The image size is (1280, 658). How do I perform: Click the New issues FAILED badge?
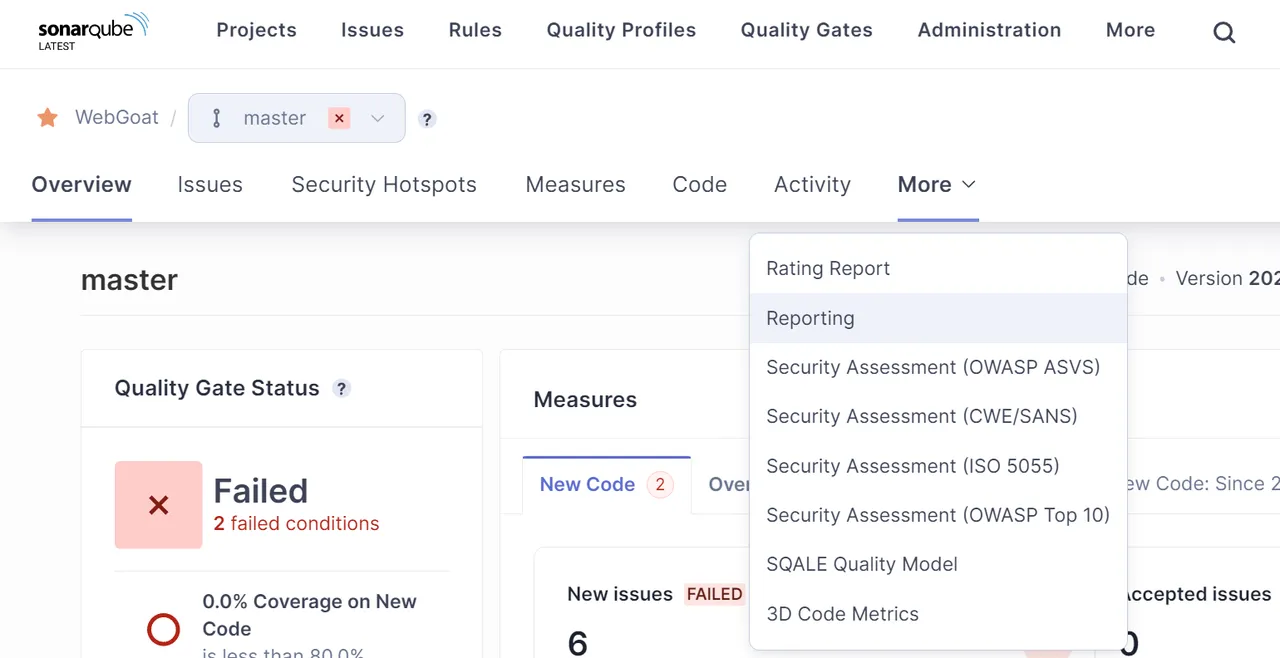714,594
